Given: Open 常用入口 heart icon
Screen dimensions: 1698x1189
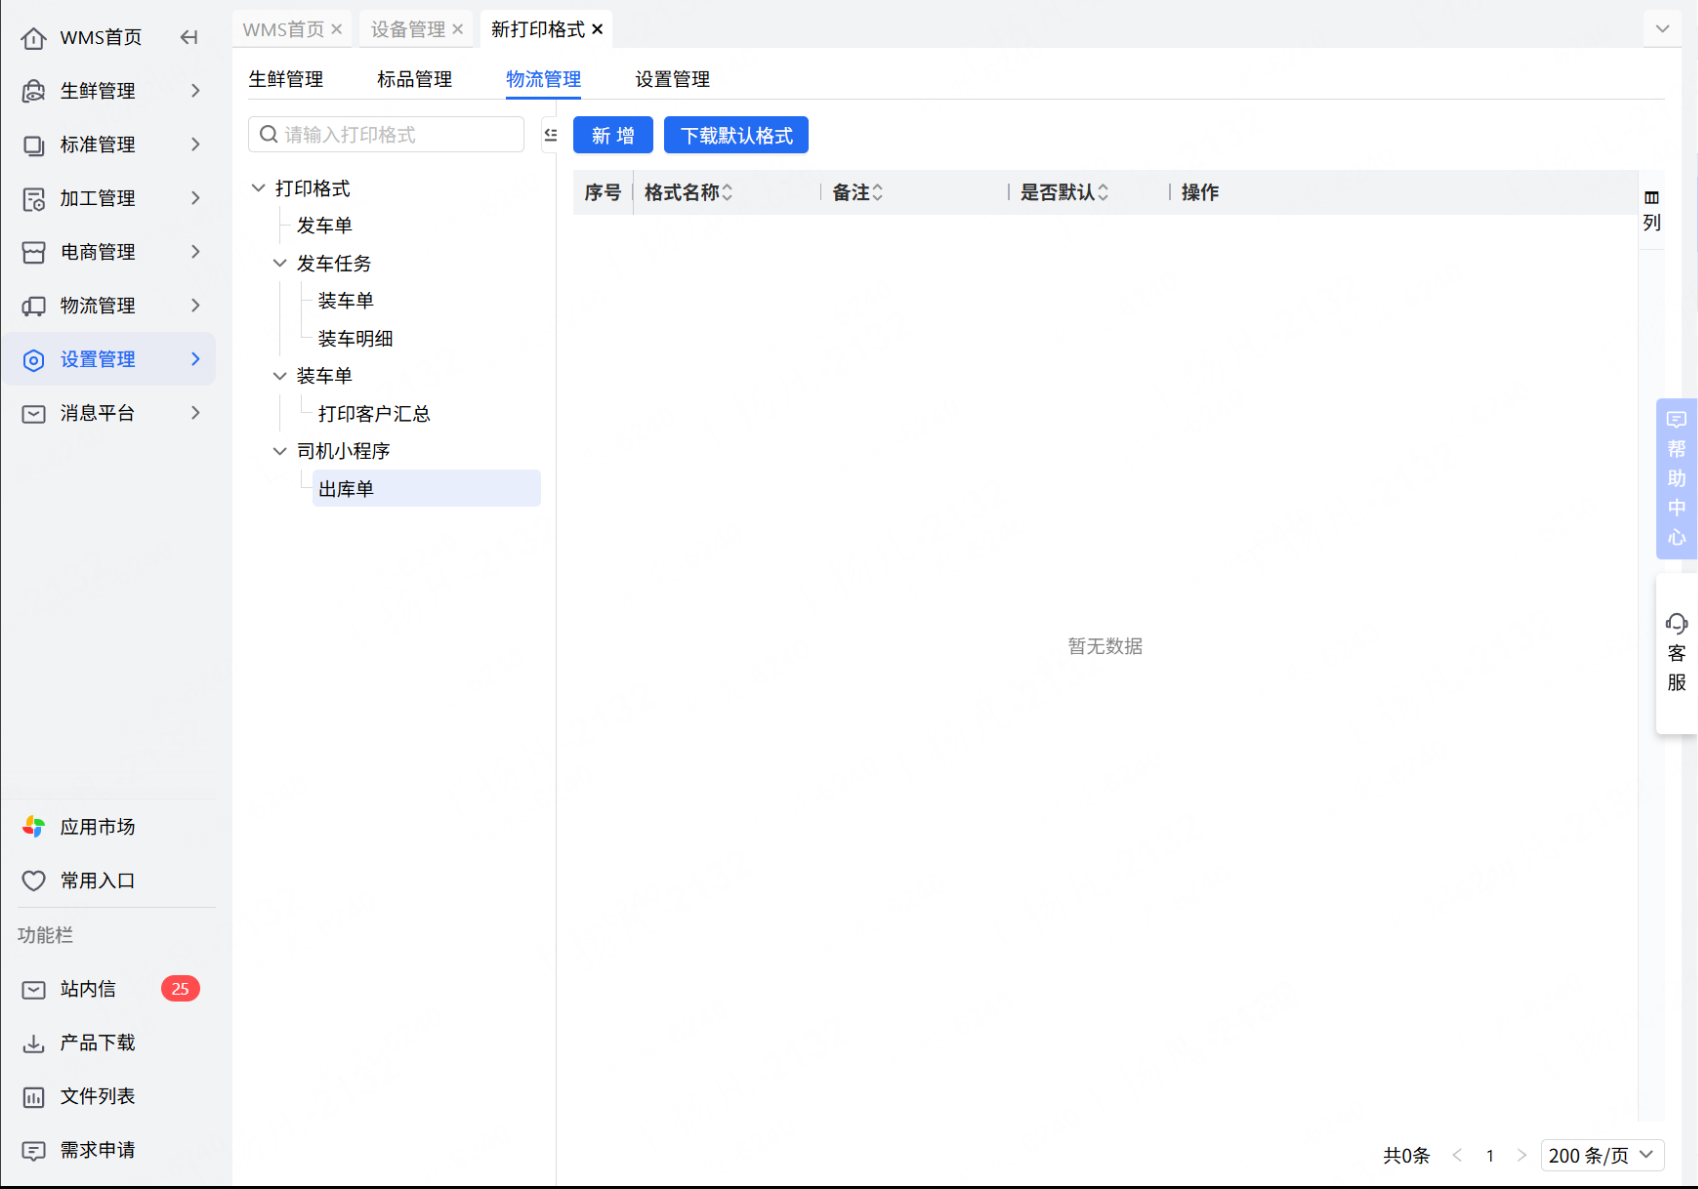Looking at the screenshot, I should [33, 881].
